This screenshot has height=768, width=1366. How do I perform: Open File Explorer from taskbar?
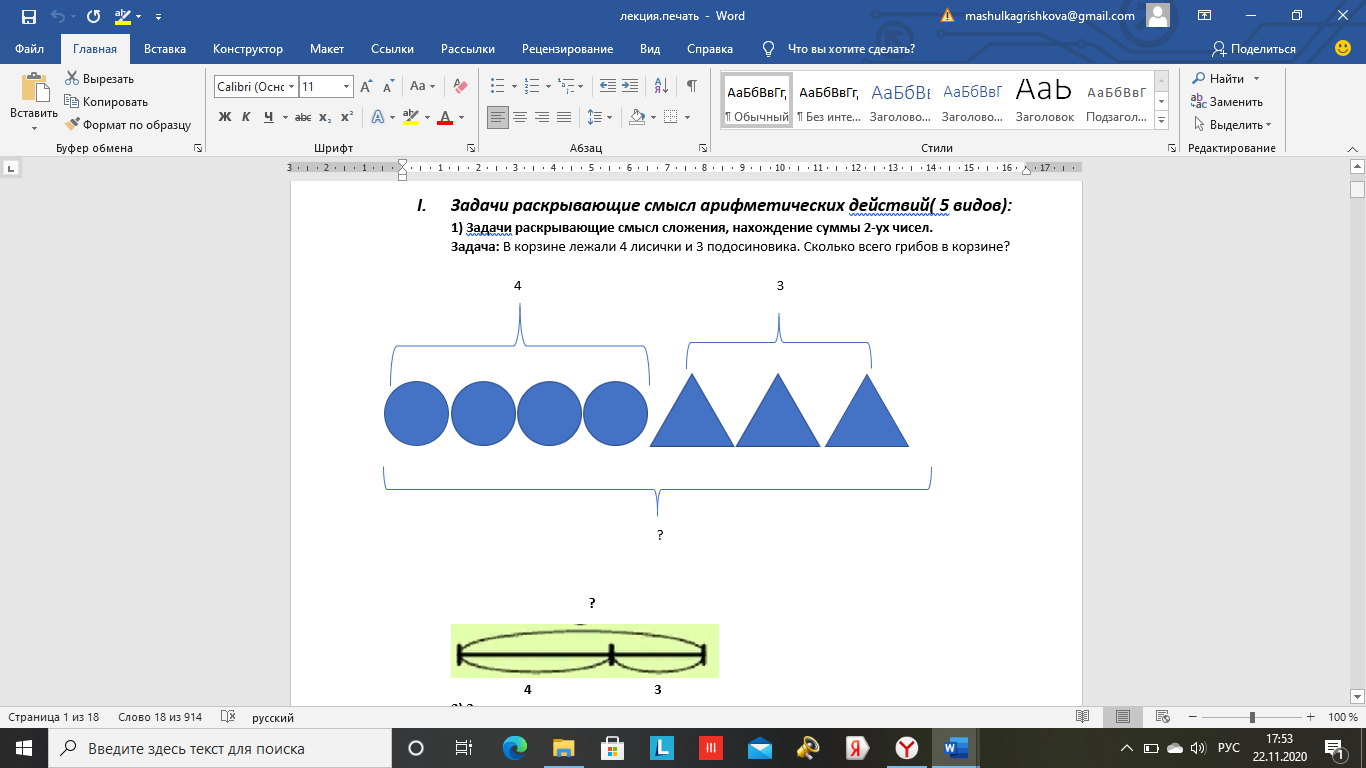tap(563, 748)
